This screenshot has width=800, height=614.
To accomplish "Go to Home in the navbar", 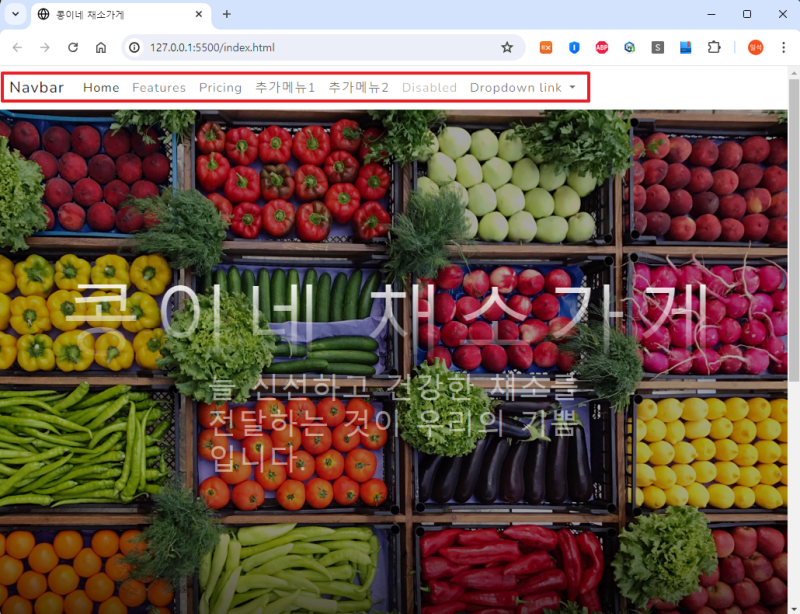I will tap(101, 88).
